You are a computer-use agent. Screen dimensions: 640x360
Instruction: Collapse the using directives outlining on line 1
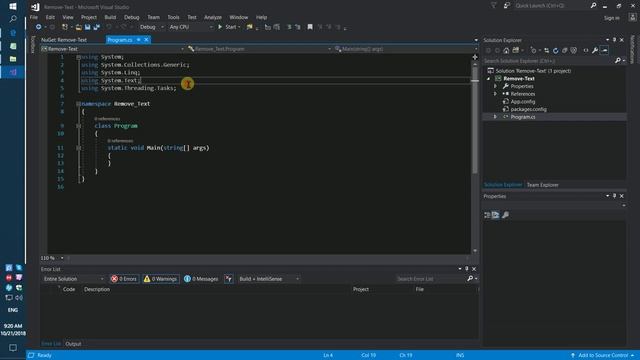(78, 57)
